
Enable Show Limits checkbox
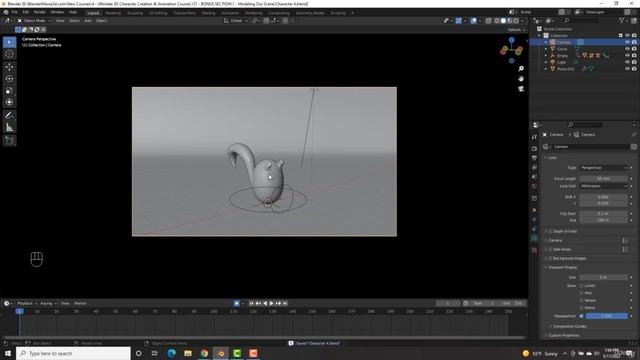581,286
